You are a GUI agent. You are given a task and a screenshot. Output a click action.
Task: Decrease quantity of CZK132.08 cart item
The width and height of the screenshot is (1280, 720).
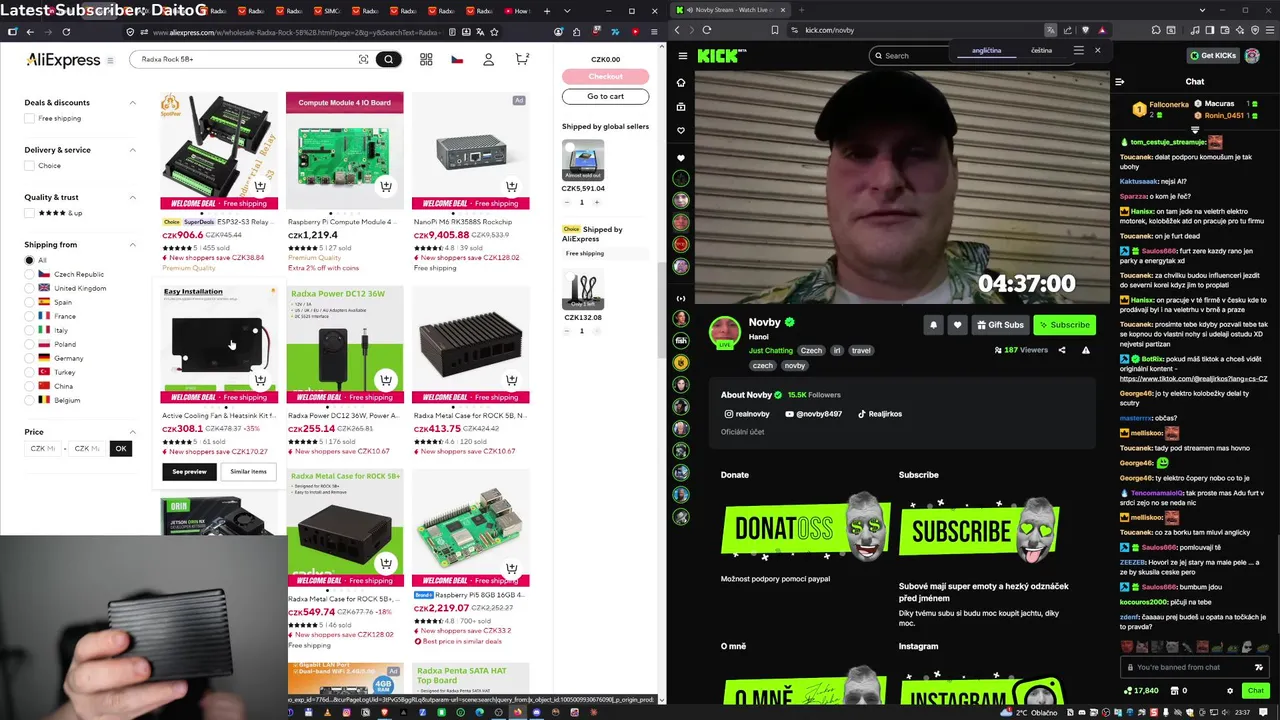click(x=567, y=331)
